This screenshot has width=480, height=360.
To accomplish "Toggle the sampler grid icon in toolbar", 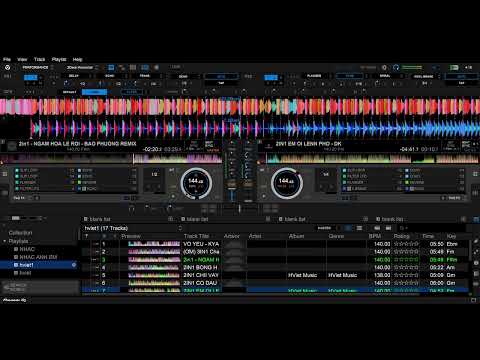I will coord(133,67).
